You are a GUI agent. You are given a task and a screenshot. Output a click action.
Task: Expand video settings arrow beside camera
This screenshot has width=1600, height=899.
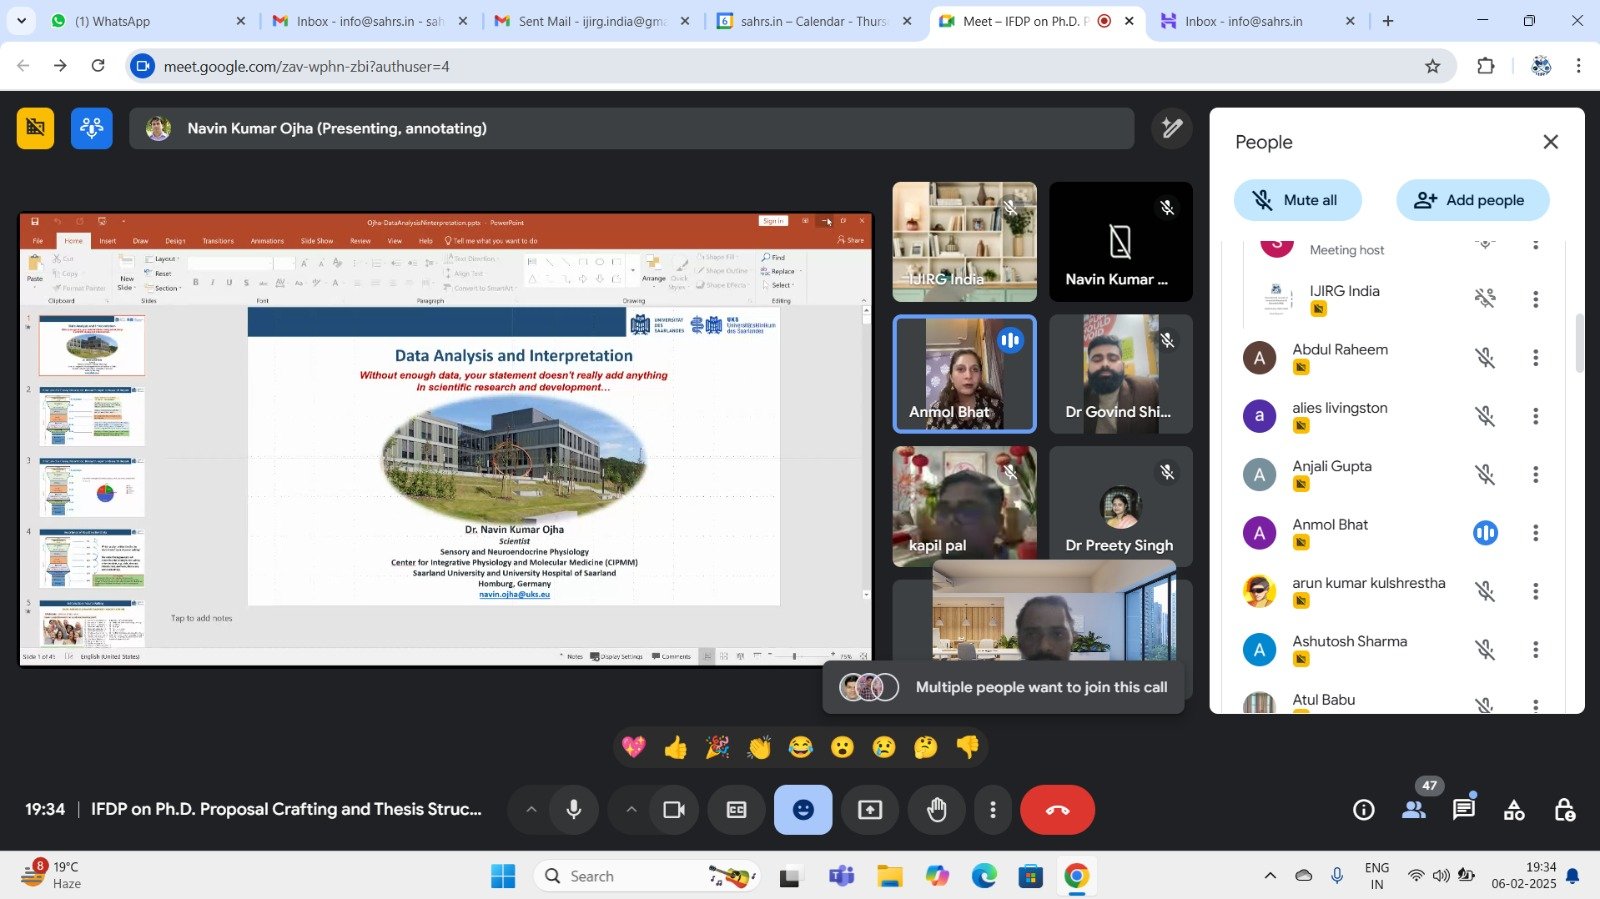click(x=631, y=810)
